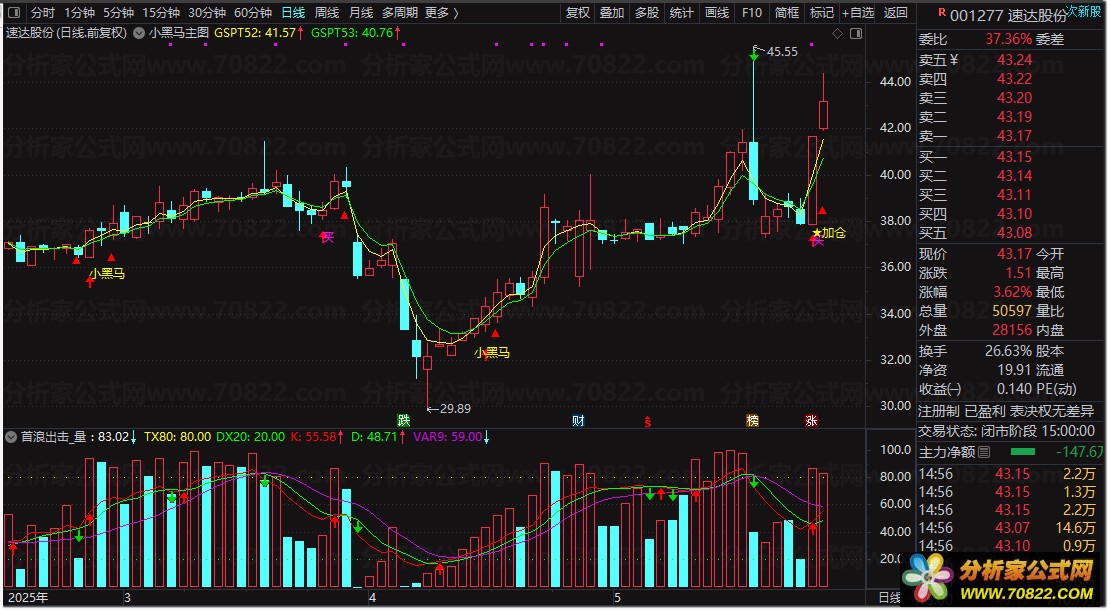
Task: Expand the 小黑马主图 main indicator dropdown
Action: coord(139,33)
